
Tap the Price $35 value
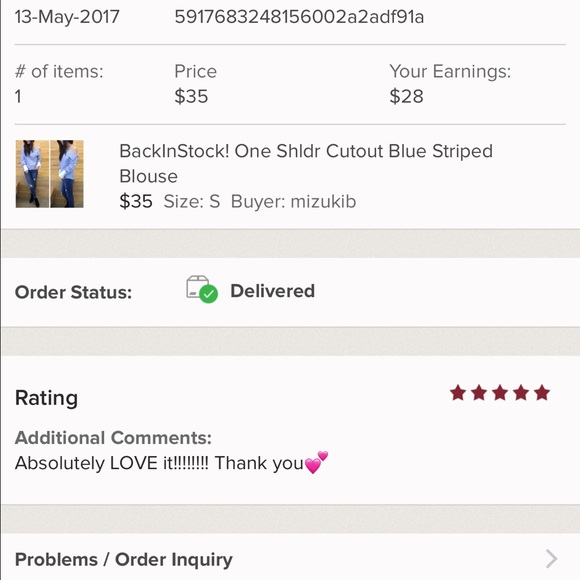(191, 96)
